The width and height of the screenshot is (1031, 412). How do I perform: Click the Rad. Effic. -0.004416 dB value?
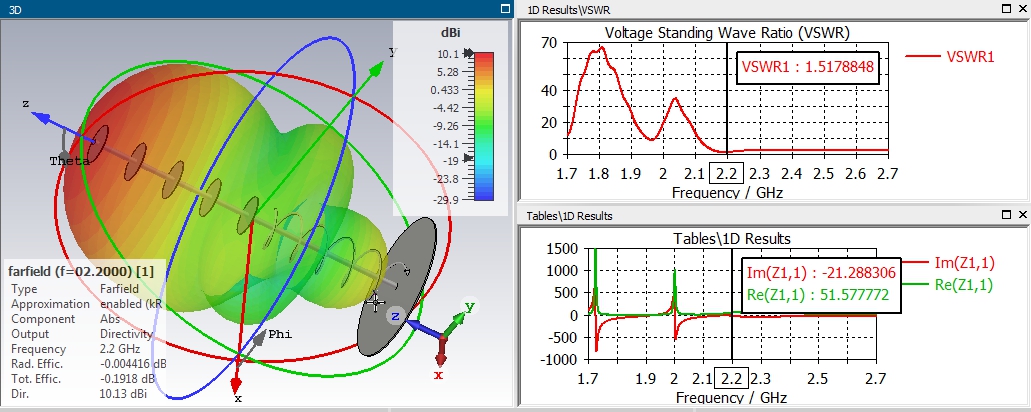pyautogui.click(x=133, y=364)
